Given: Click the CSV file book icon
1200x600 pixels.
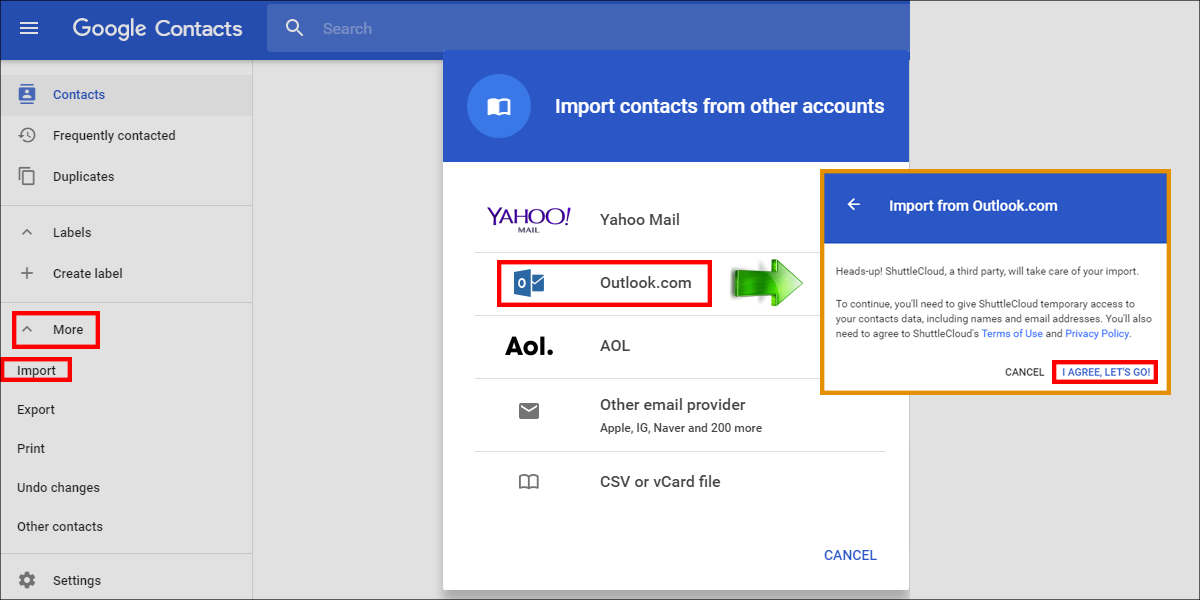Looking at the screenshot, I should coord(529,482).
